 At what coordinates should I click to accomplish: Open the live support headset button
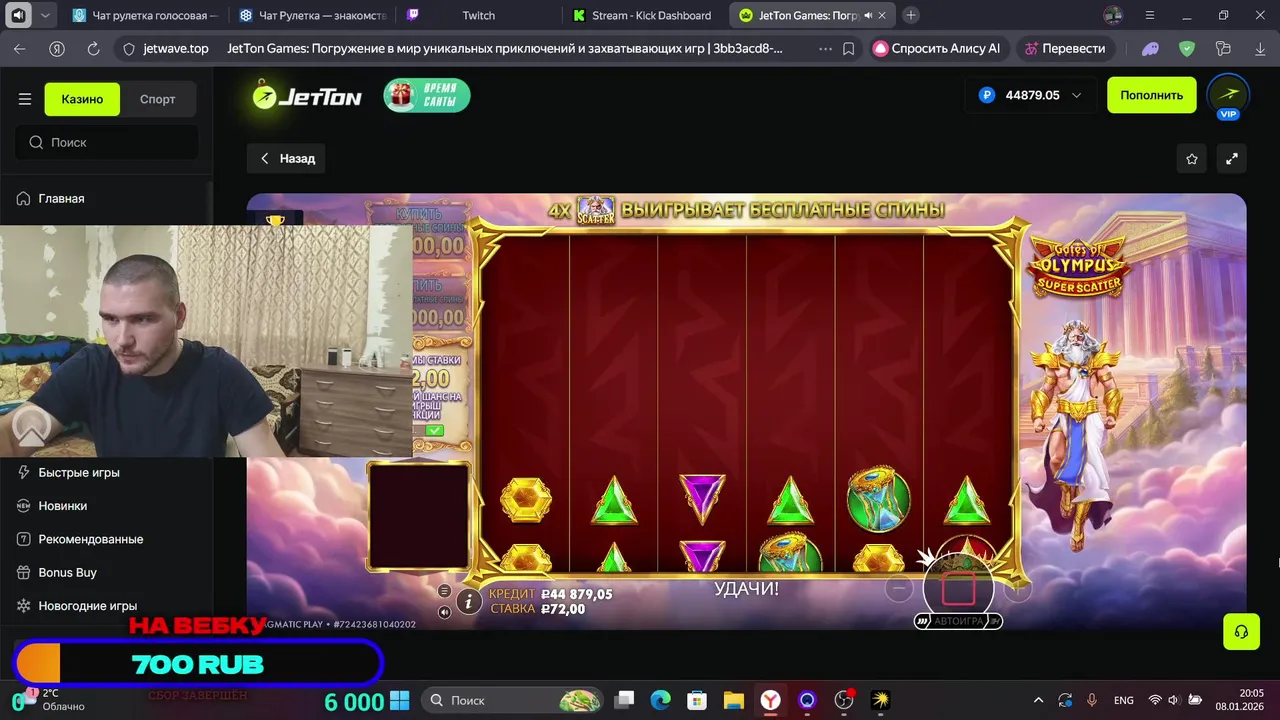1241,631
